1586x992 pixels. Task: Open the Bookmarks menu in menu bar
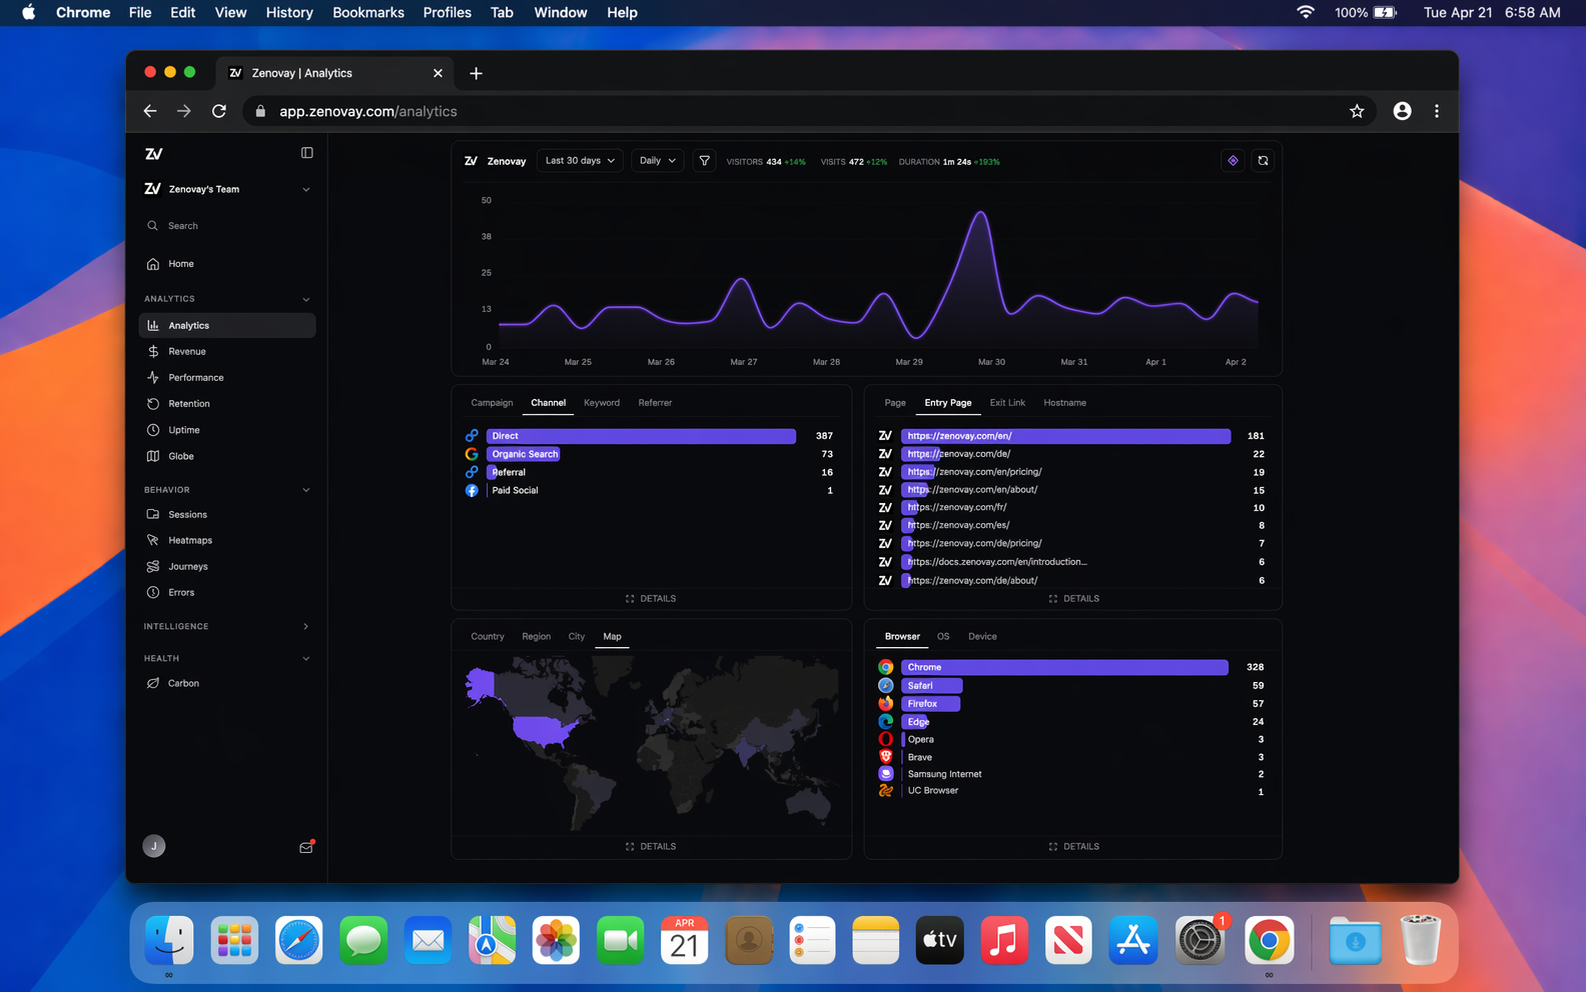tap(368, 12)
